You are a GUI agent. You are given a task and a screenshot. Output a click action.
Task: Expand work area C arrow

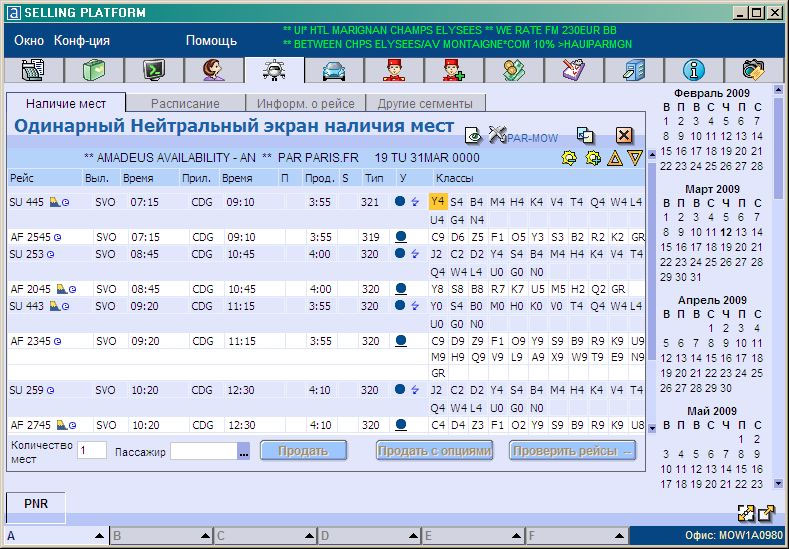tap(309, 536)
